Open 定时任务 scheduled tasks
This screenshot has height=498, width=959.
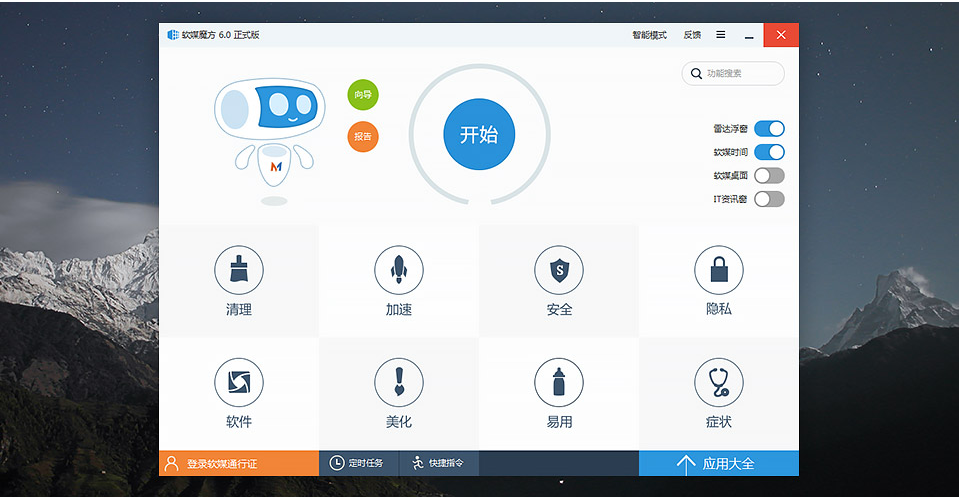[x=359, y=463]
